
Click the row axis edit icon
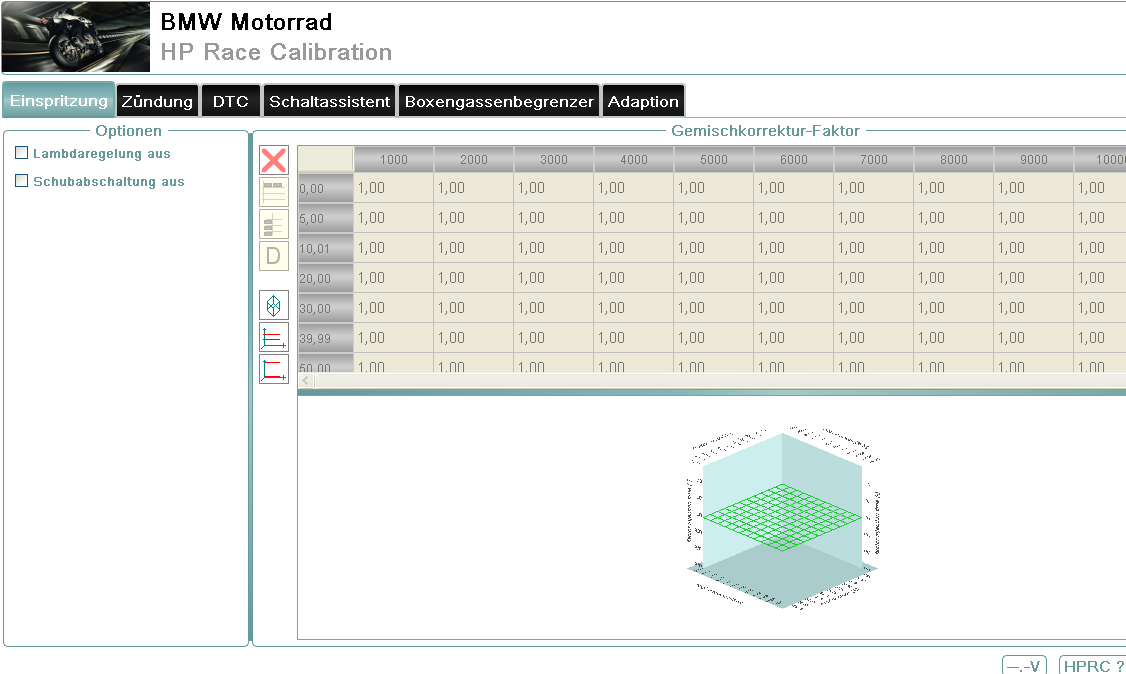273,193
